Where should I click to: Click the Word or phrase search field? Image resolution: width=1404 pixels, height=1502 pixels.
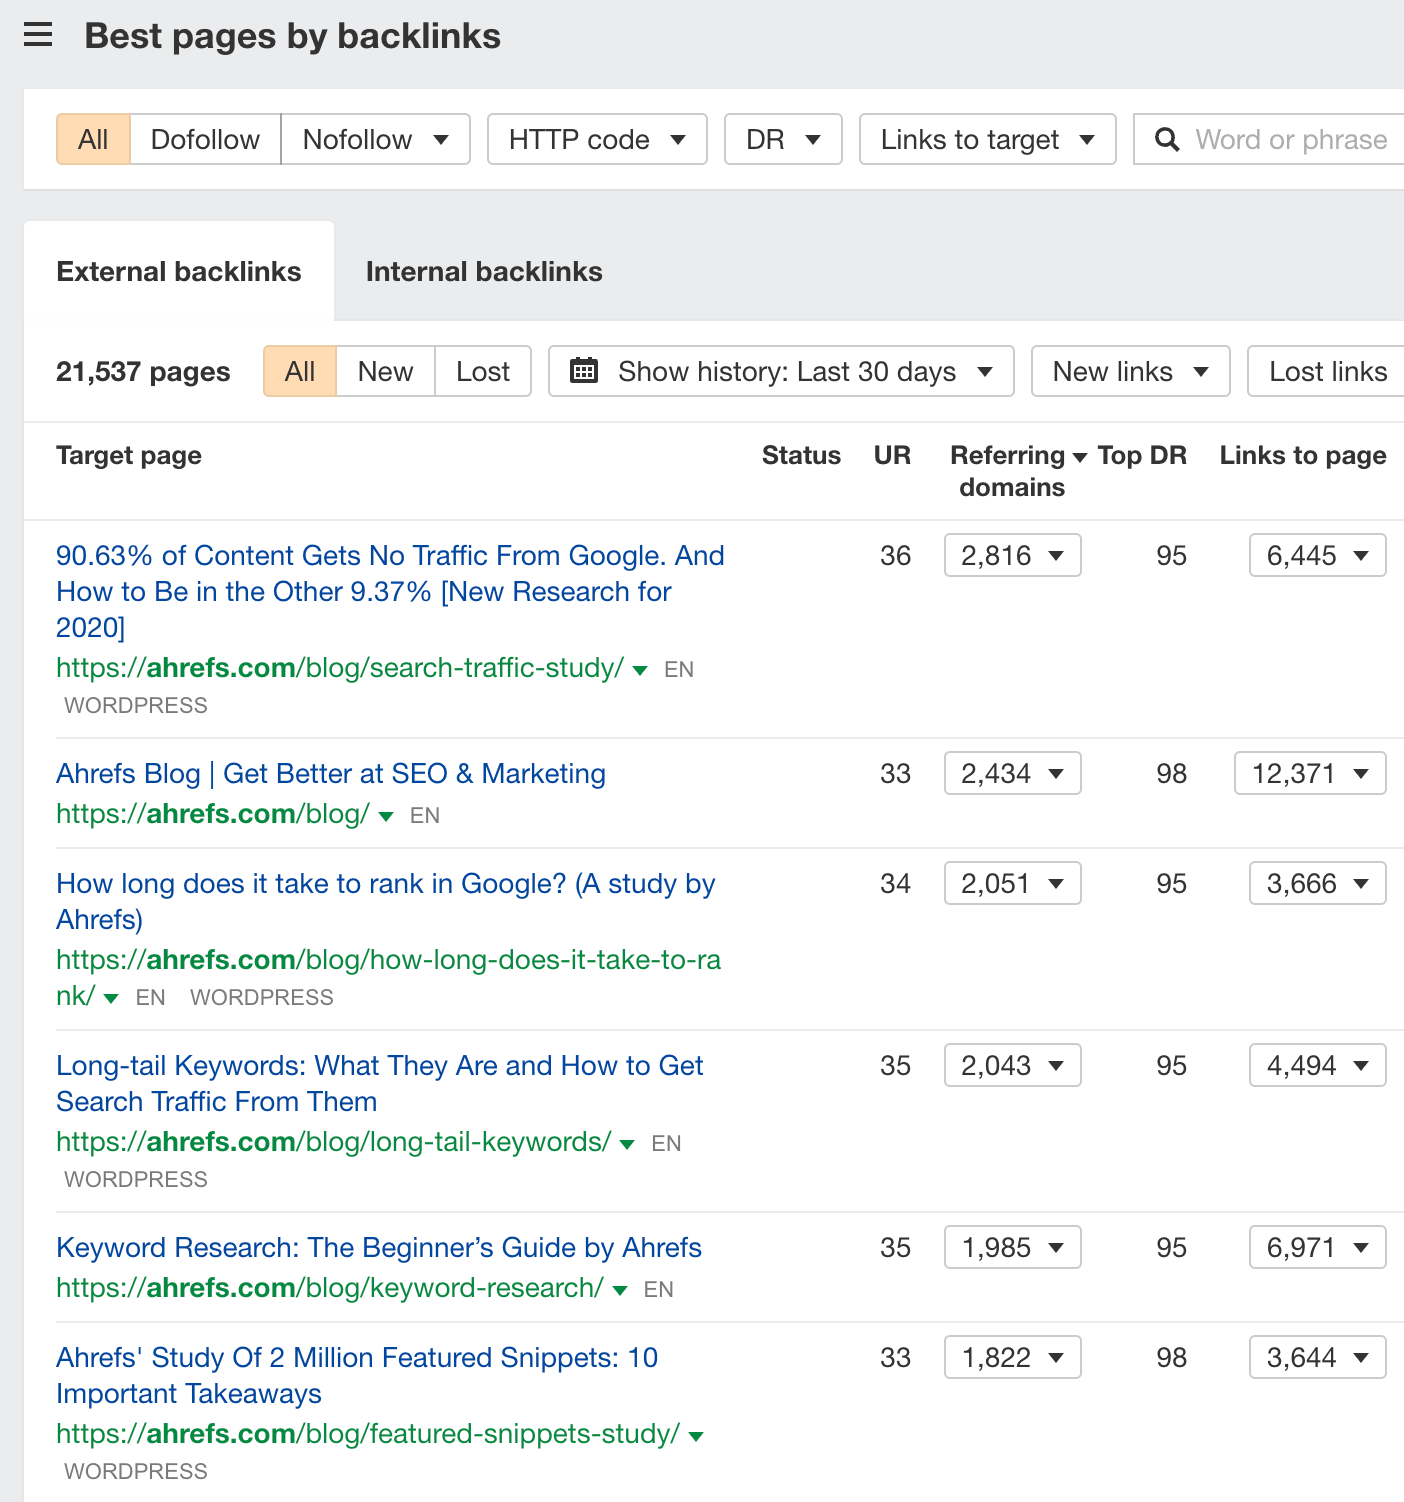click(1290, 139)
